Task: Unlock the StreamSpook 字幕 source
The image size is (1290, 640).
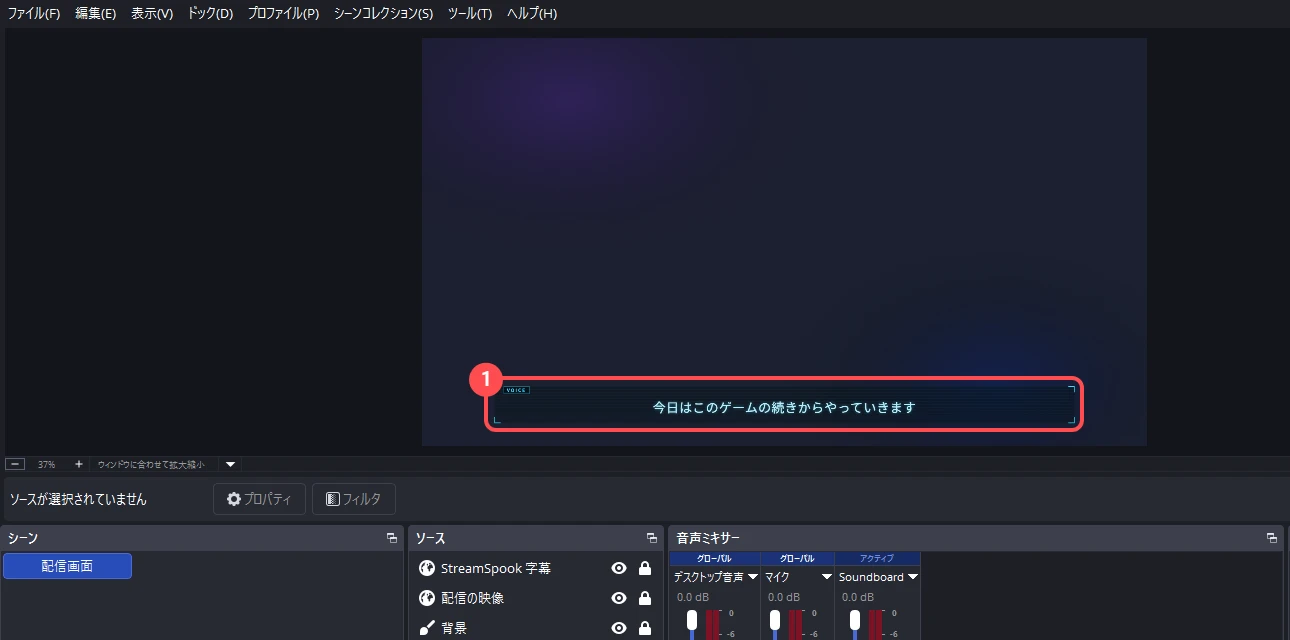Action: [645, 568]
